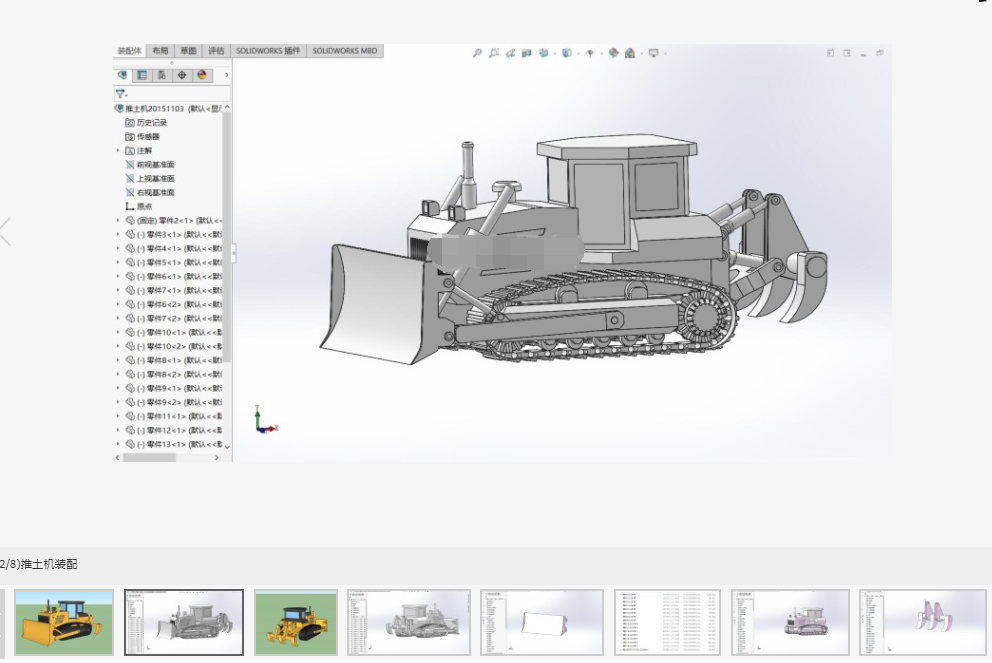Expand the 零件13<1> tree node
The image size is (992, 663).
click(x=118, y=444)
